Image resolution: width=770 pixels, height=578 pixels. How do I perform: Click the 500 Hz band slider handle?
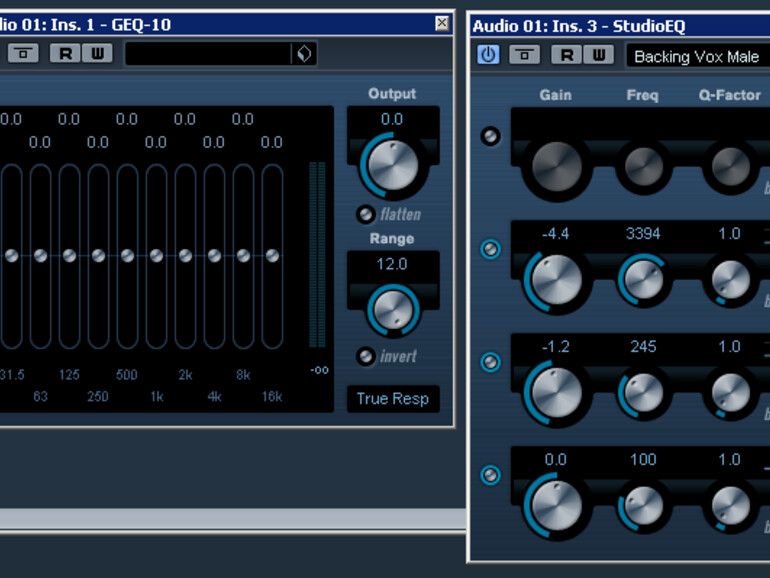point(128,256)
